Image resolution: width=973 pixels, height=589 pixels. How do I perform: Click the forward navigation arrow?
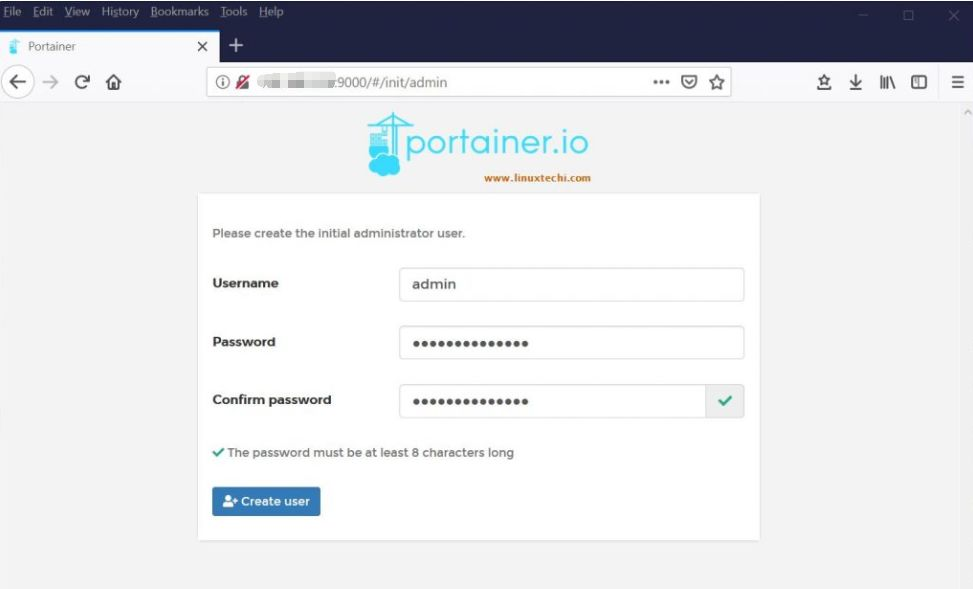50,82
